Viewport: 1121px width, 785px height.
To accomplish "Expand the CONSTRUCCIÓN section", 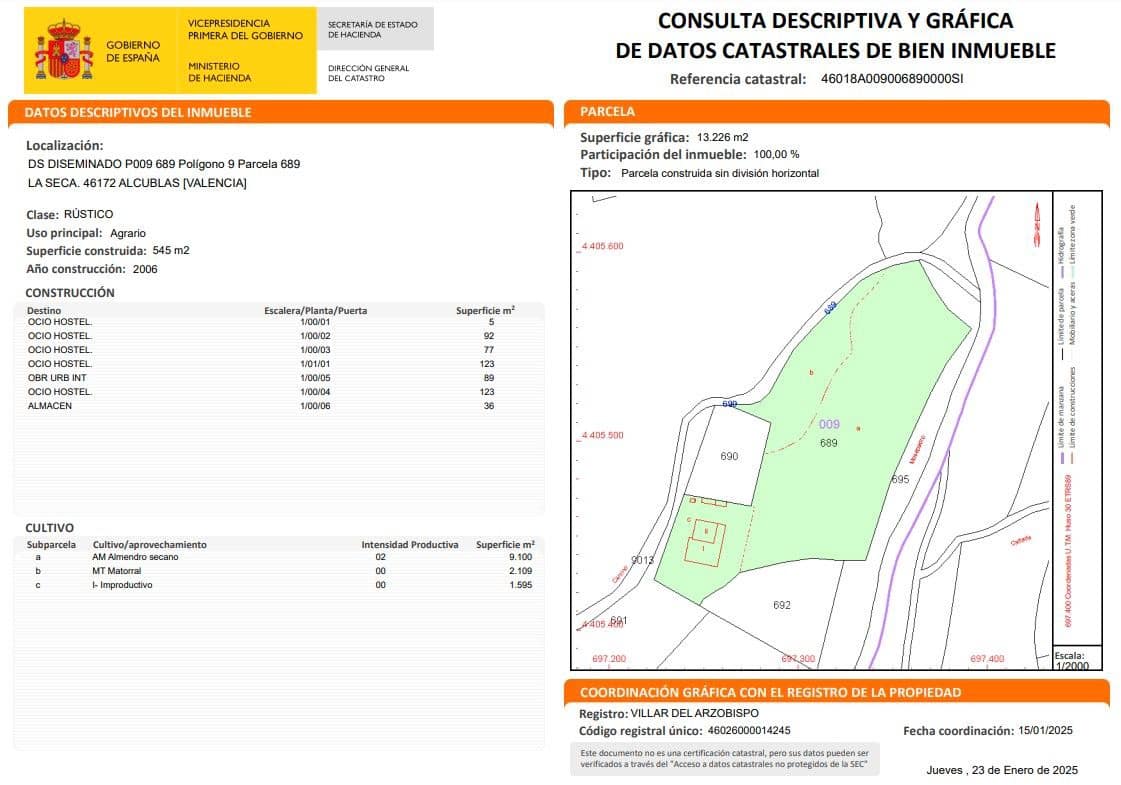I will coord(62,293).
